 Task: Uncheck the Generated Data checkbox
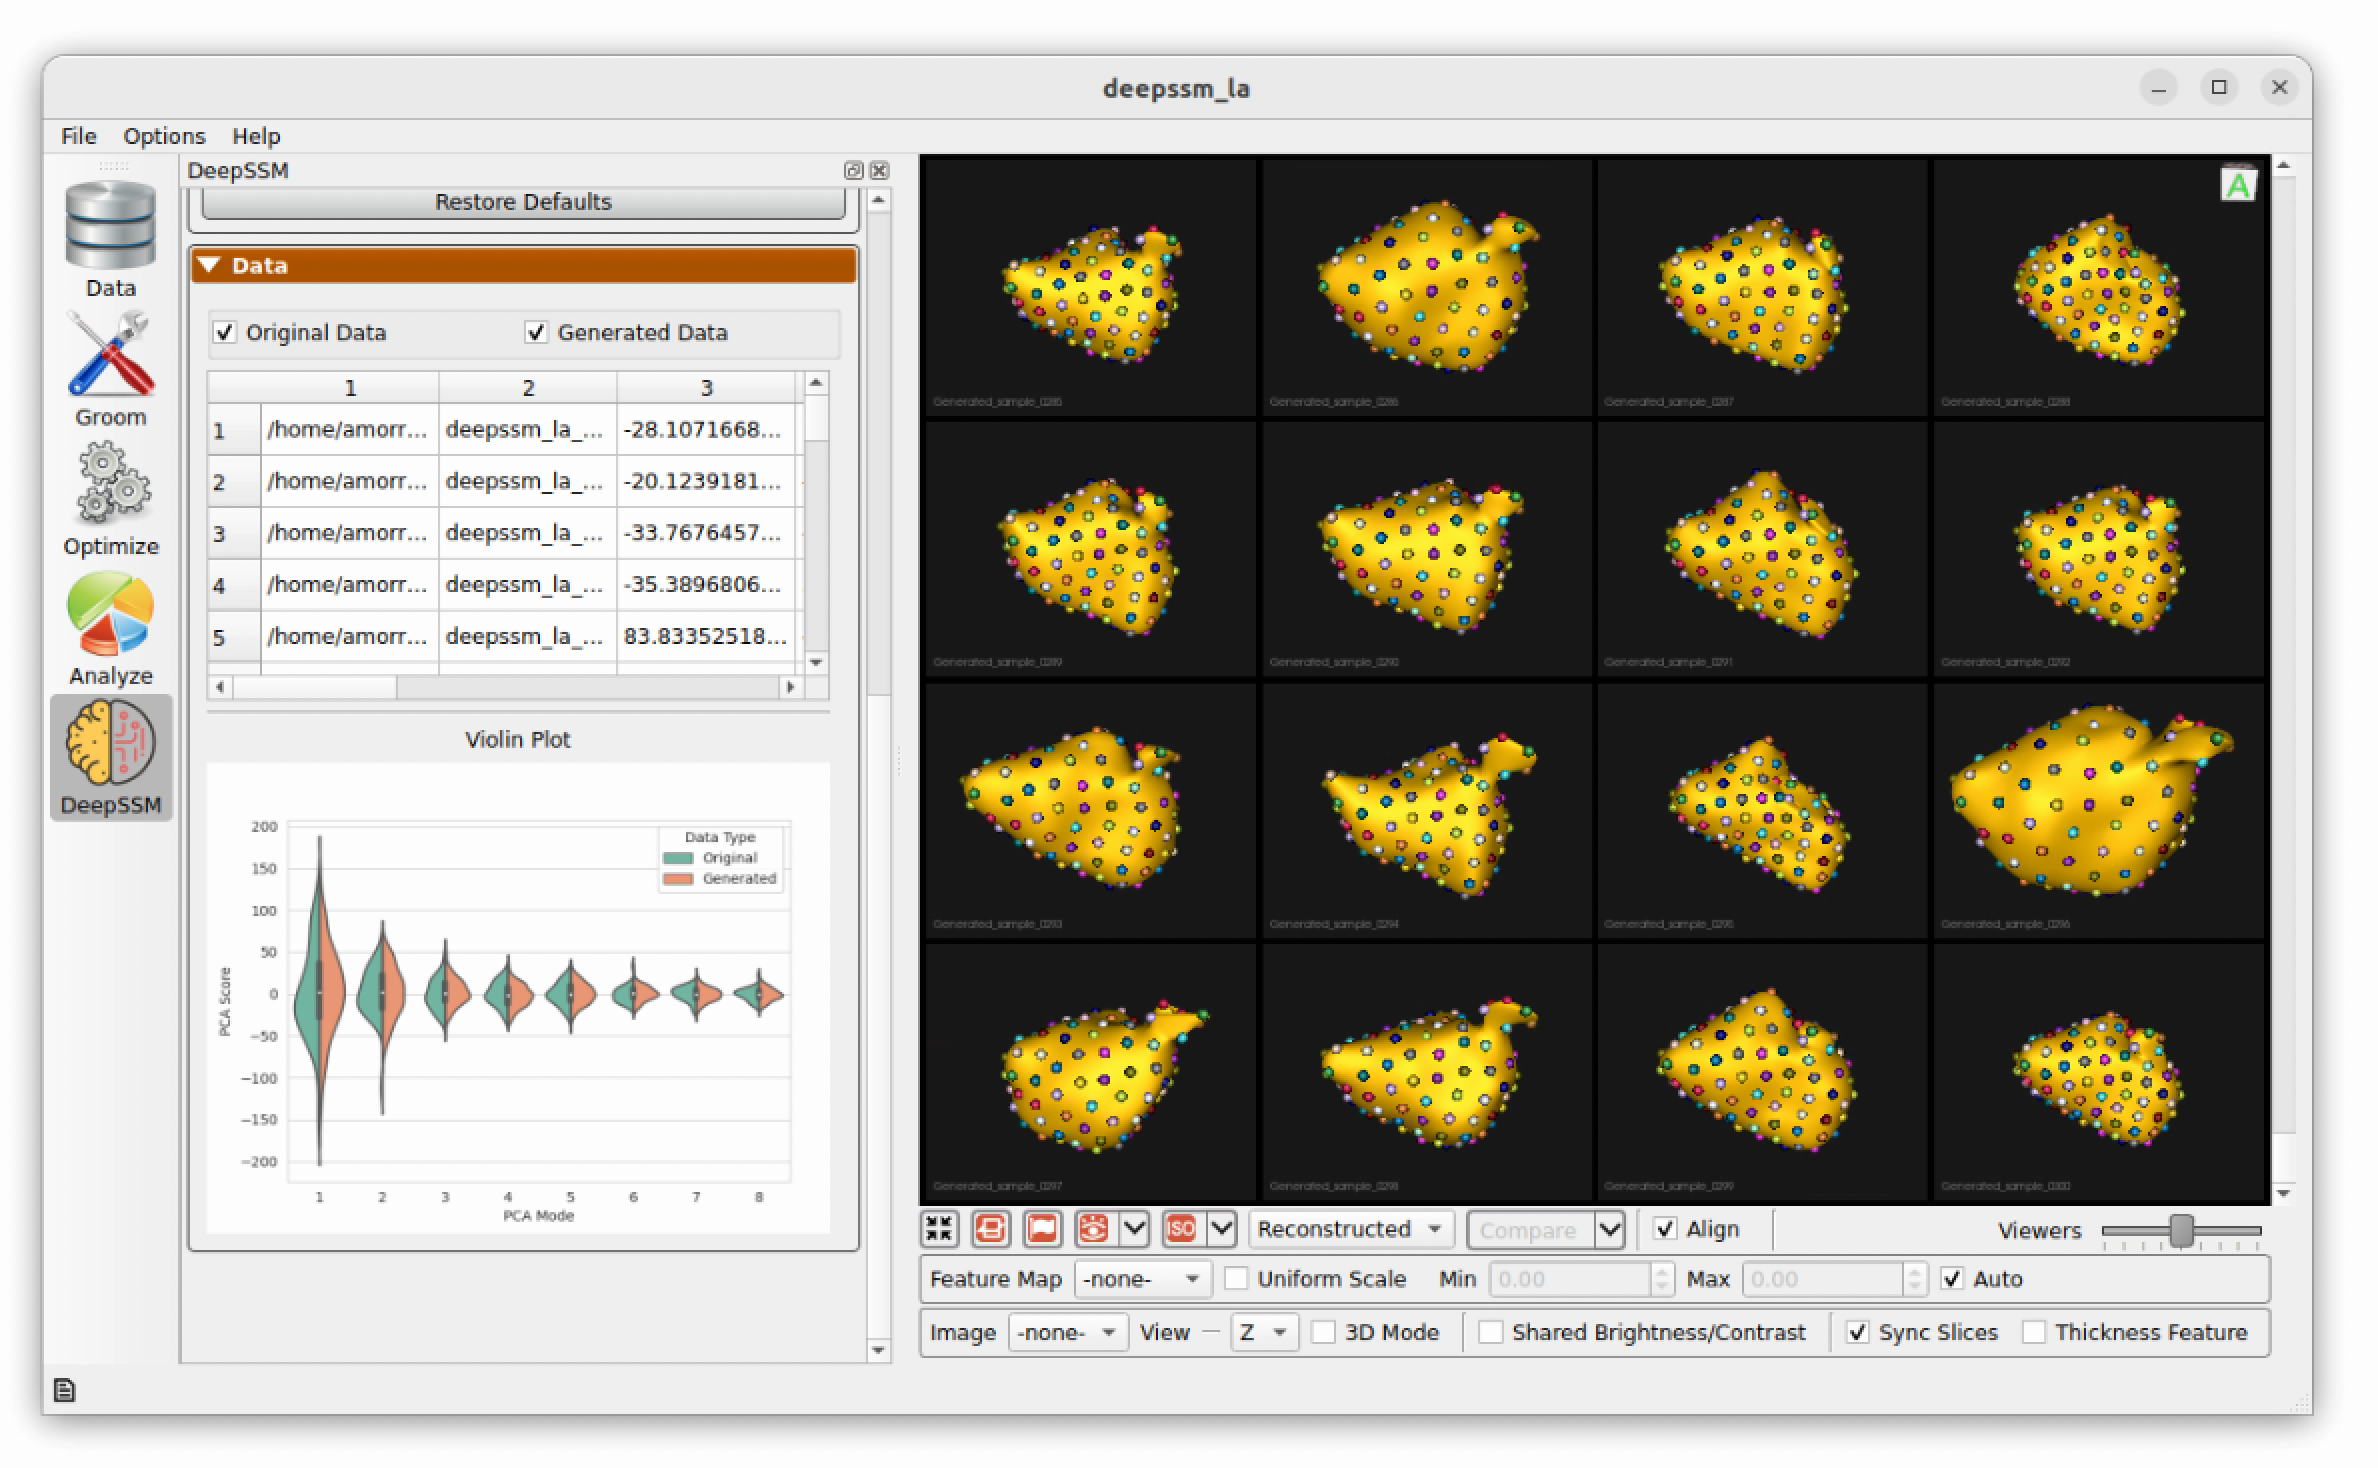click(536, 332)
